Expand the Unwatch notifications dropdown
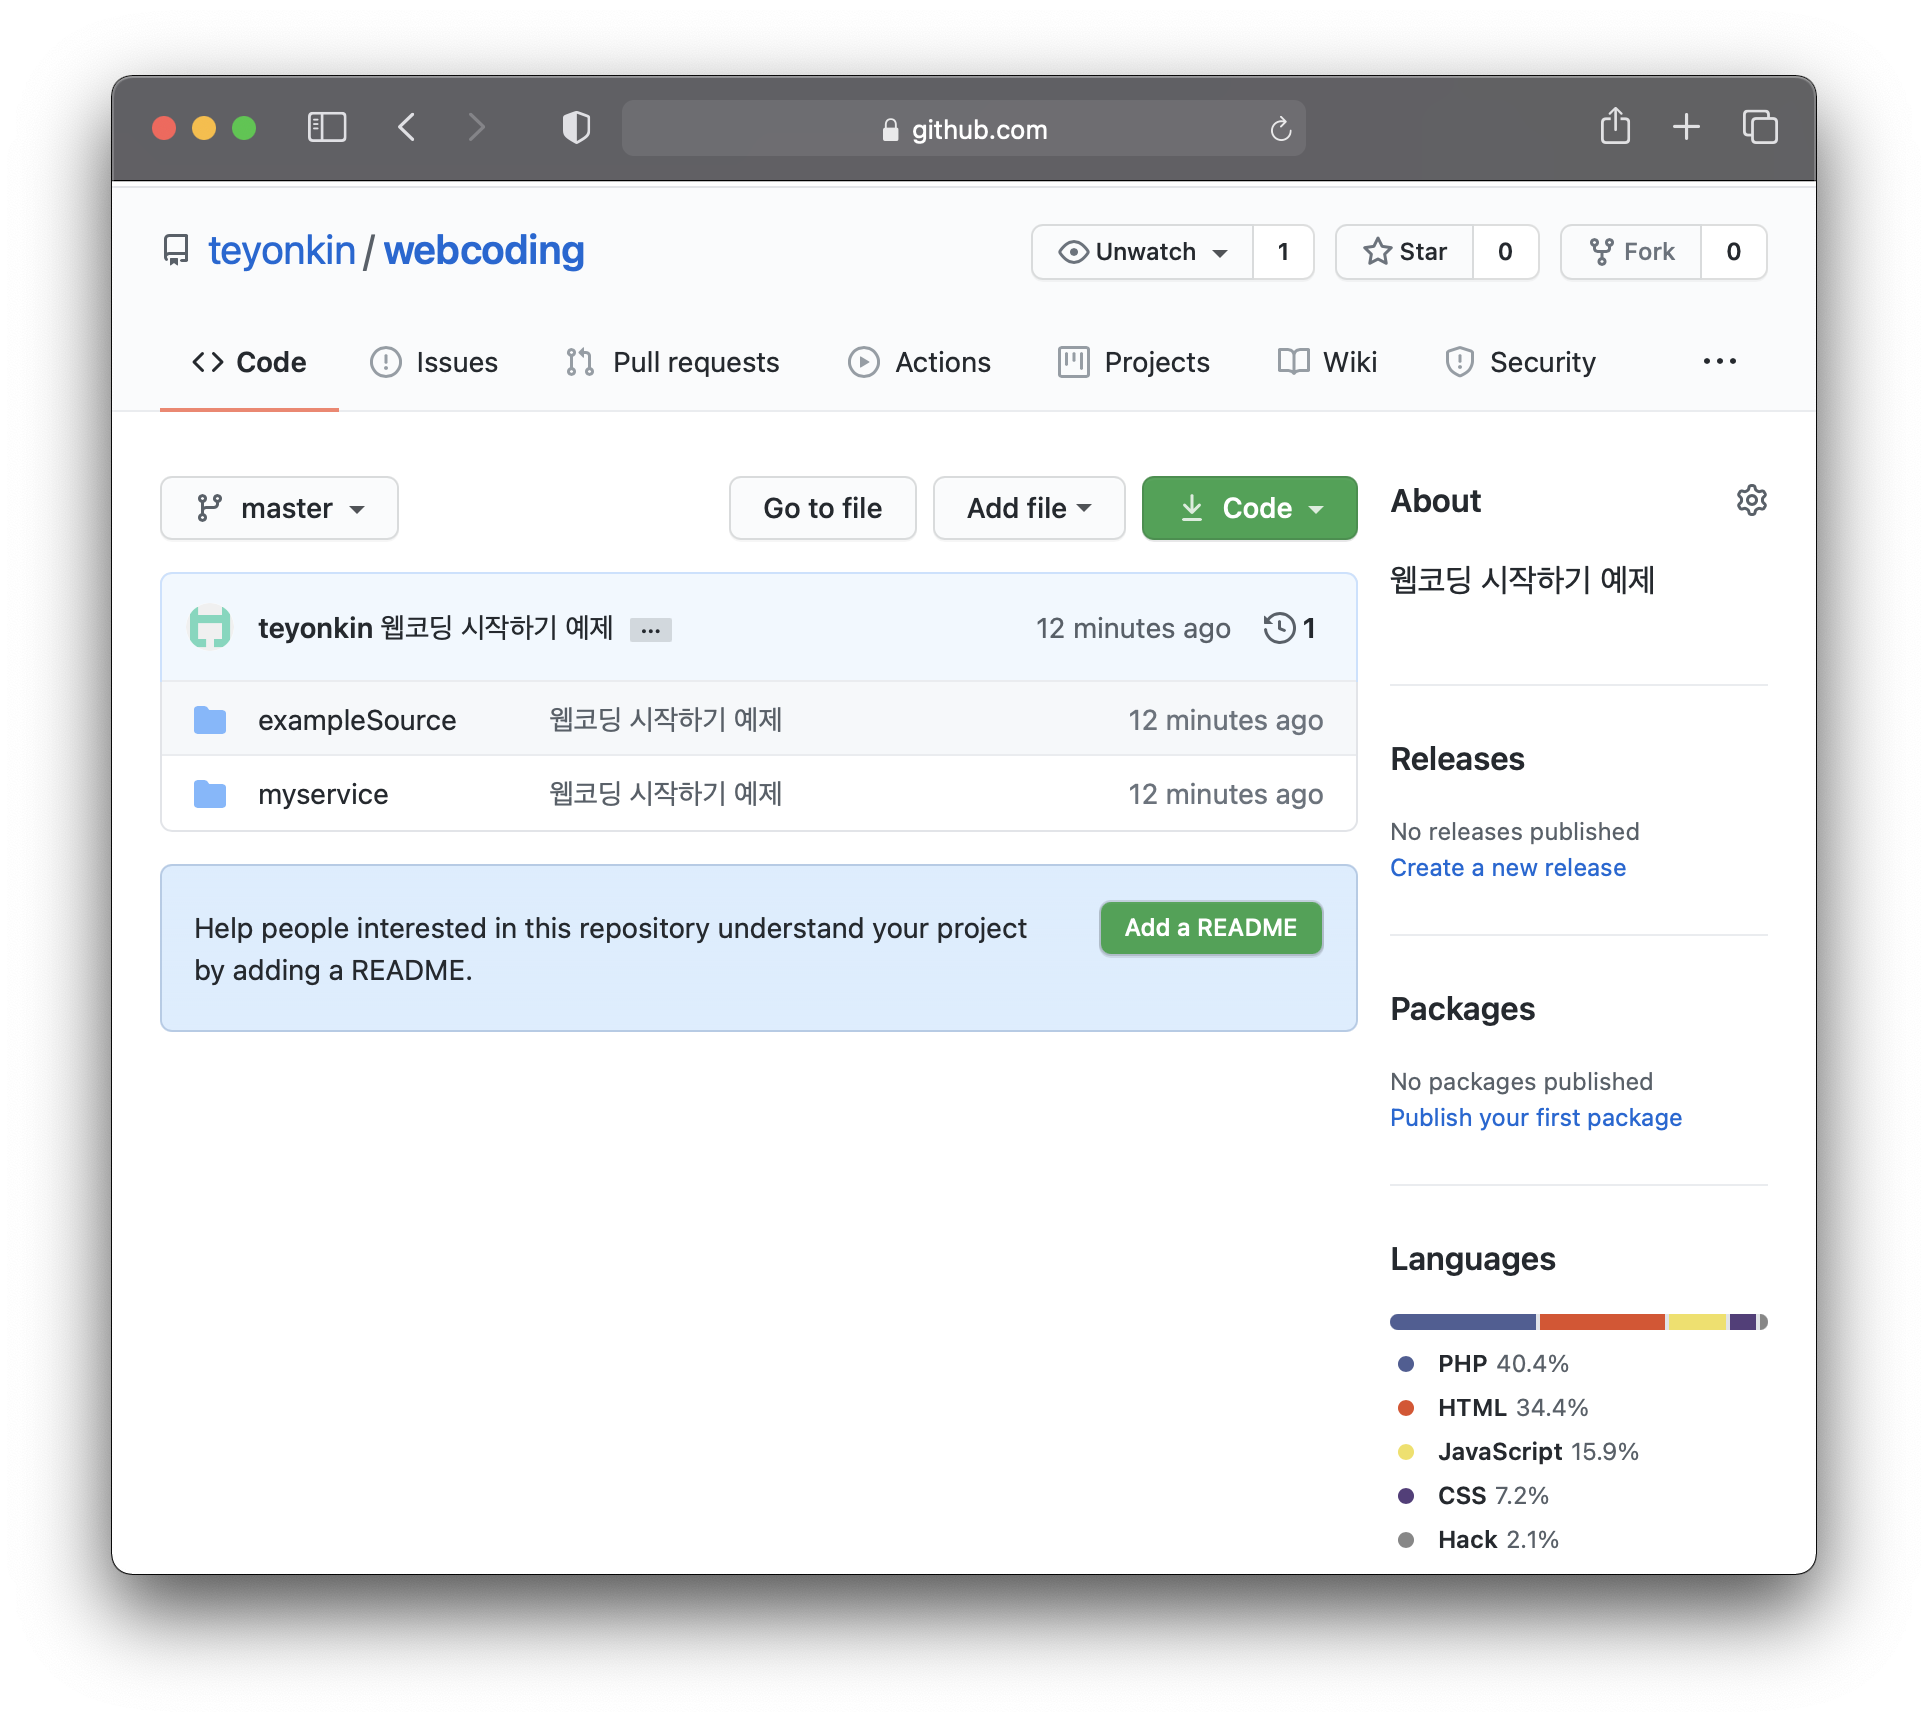The height and width of the screenshot is (1722, 1928). [1142, 252]
